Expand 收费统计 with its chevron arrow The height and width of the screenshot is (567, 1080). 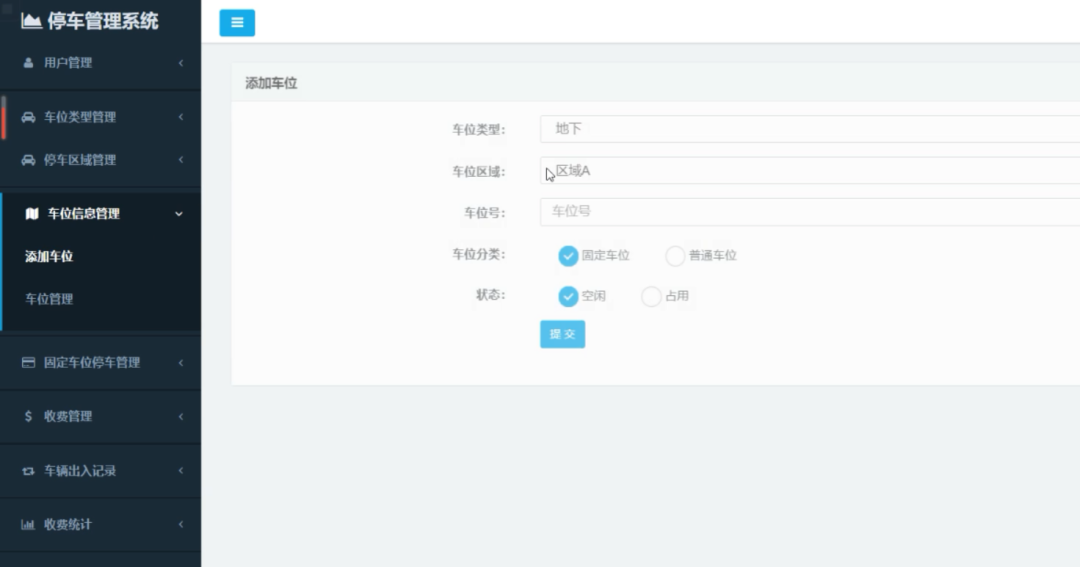coord(181,524)
